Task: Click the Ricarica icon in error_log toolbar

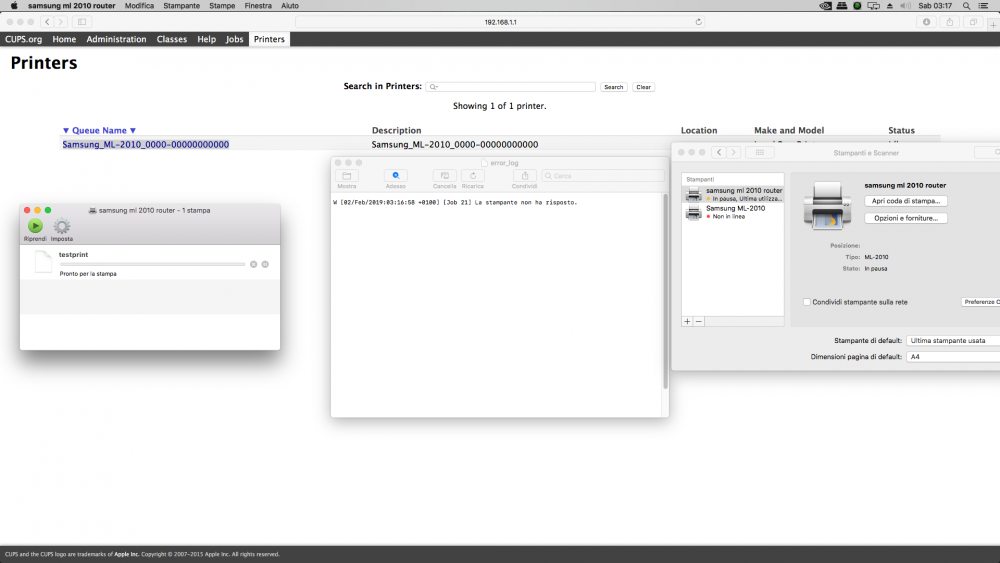Action: (x=473, y=176)
